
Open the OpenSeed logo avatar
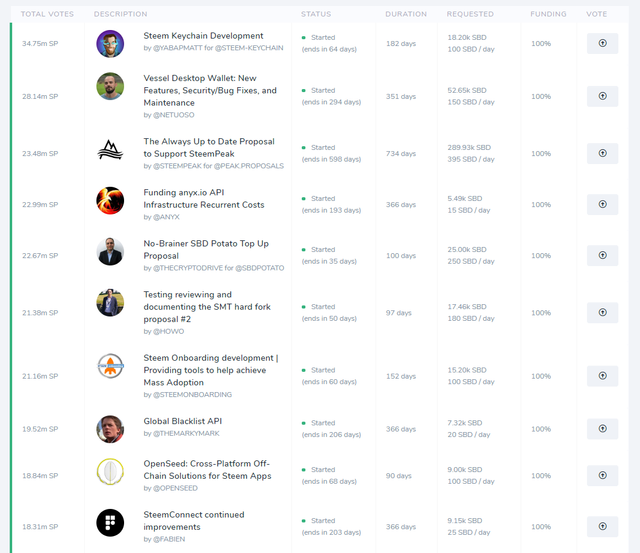click(110, 472)
